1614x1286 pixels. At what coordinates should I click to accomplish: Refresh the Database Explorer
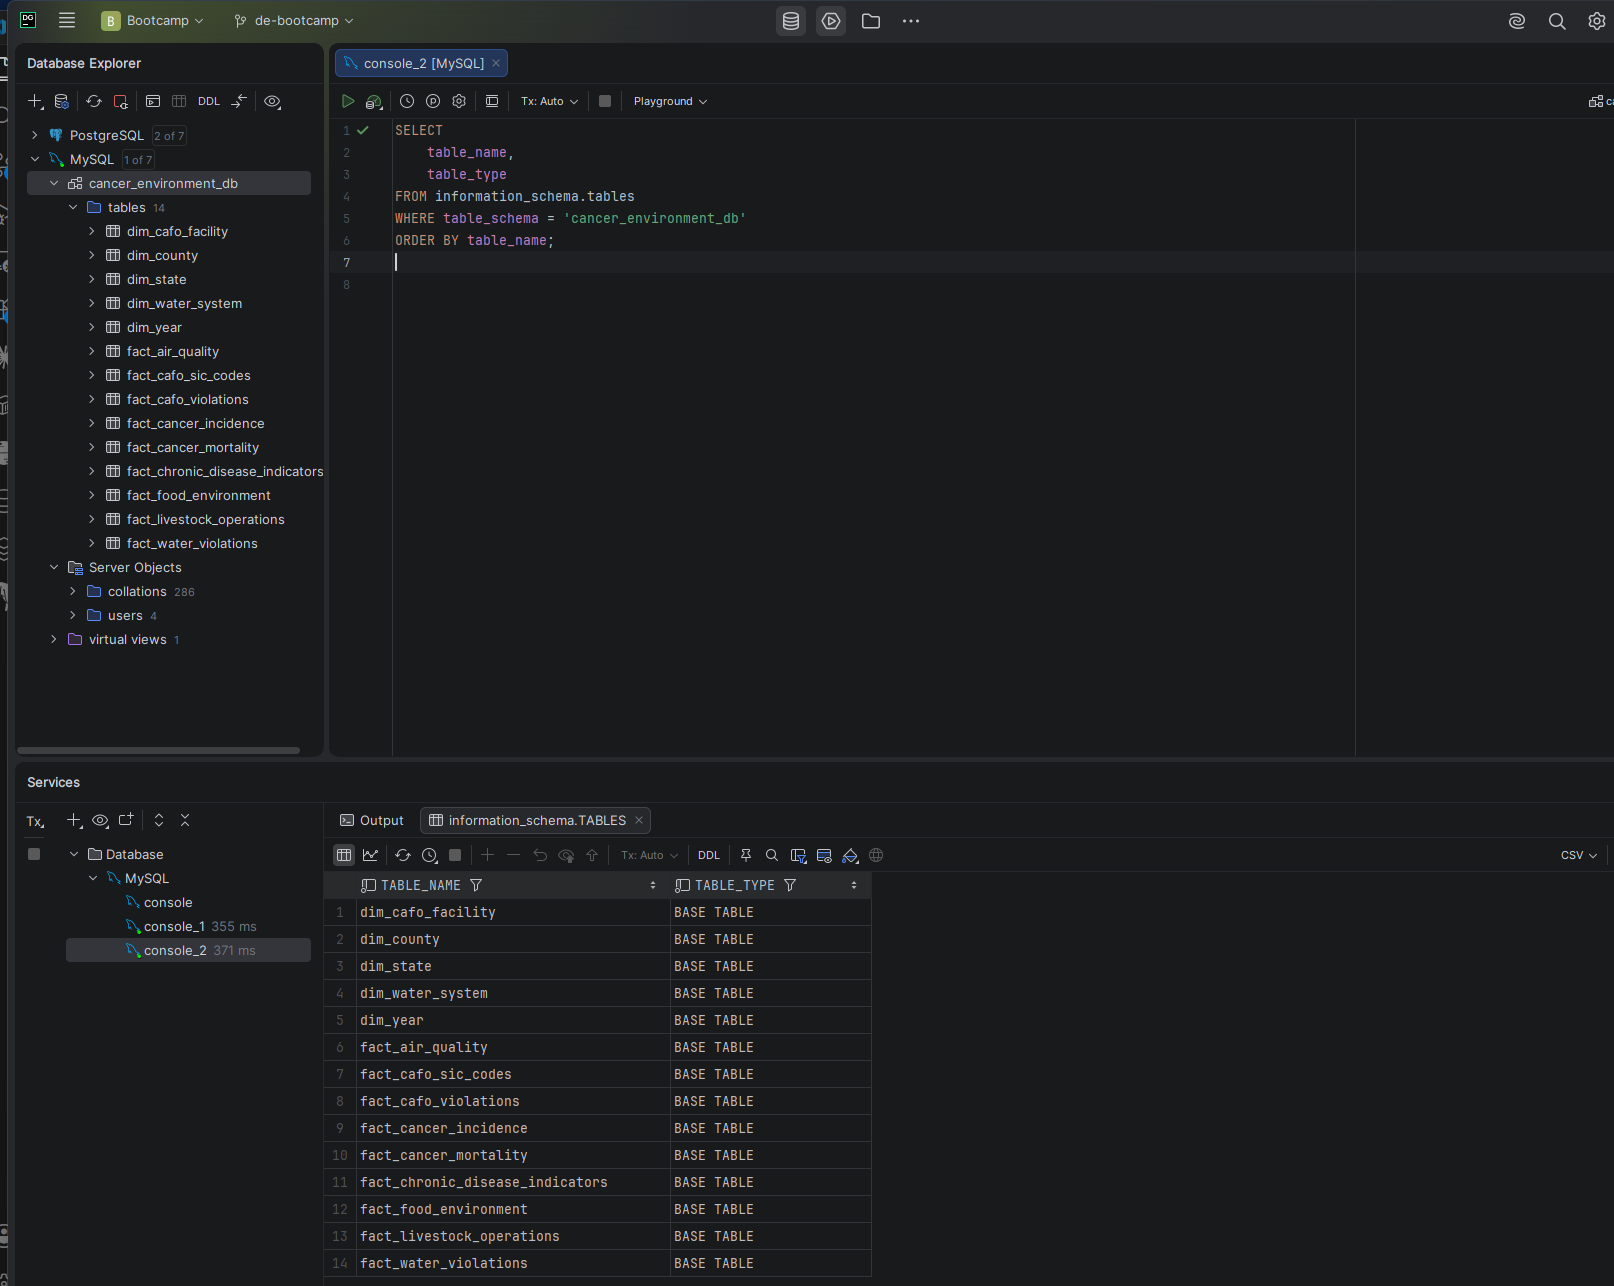coord(94,101)
